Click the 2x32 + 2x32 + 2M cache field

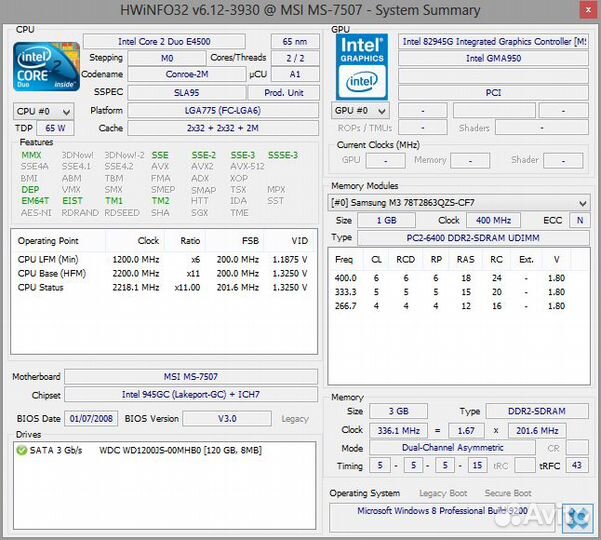(x=223, y=128)
